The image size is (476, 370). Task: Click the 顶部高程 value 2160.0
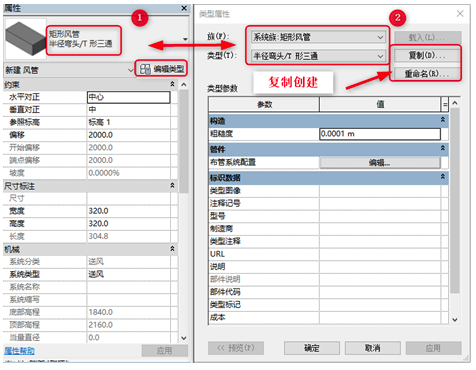(x=128, y=325)
